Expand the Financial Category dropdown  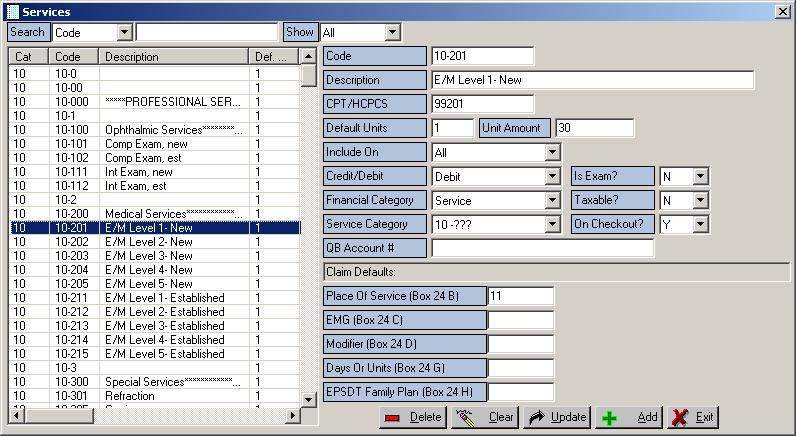(x=552, y=201)
